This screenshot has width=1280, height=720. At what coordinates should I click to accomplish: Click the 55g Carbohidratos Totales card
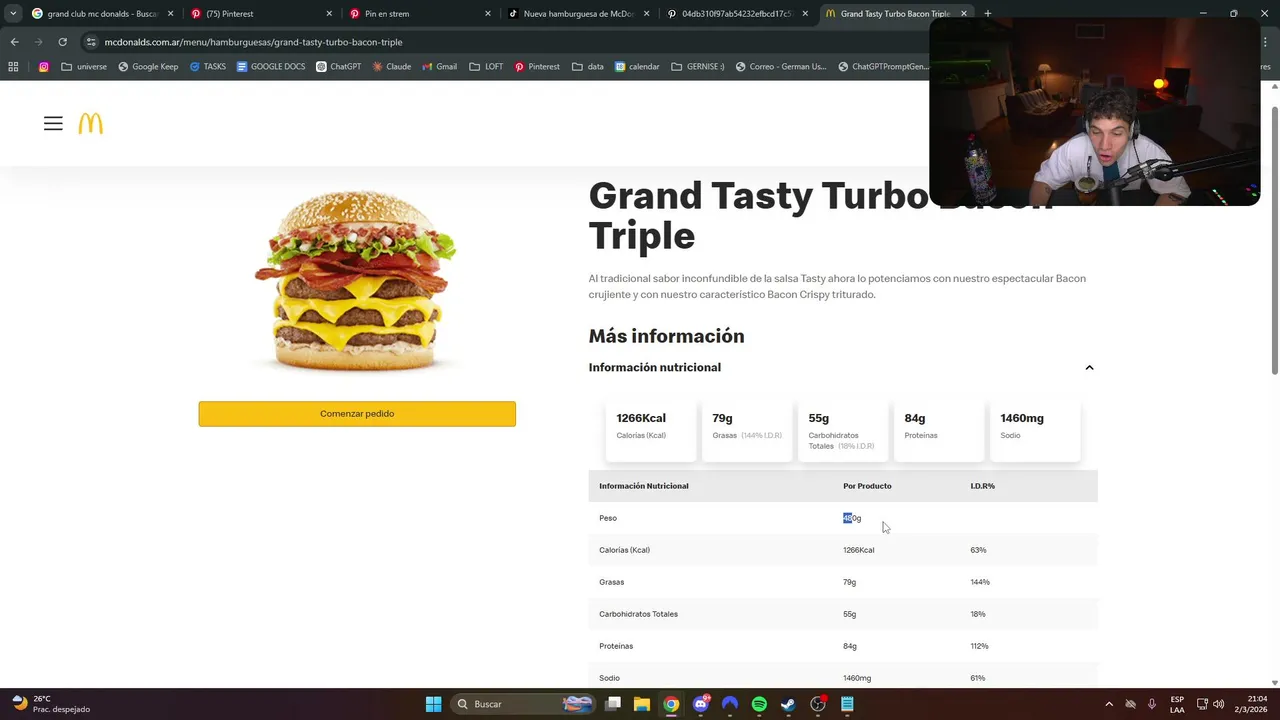click(x=843, y=431)
